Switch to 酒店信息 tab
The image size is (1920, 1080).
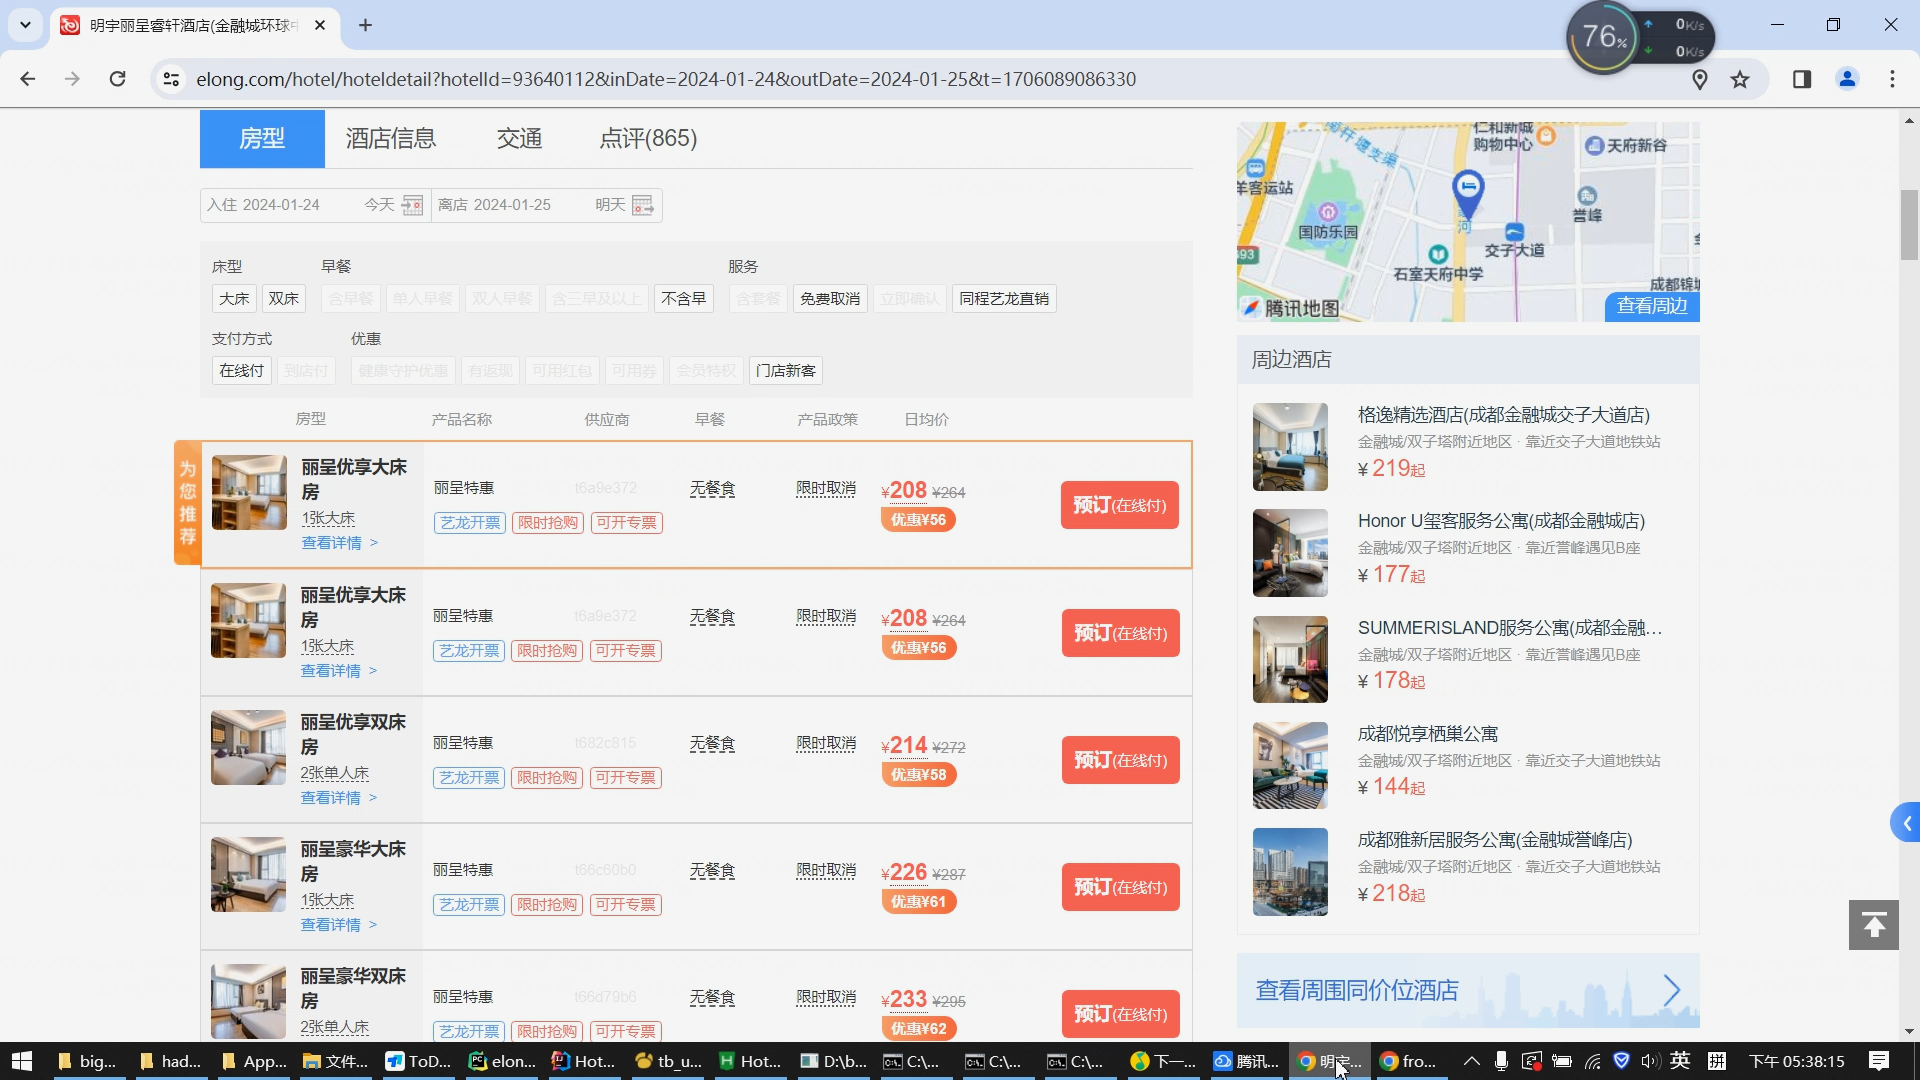[x=390, y=139]
